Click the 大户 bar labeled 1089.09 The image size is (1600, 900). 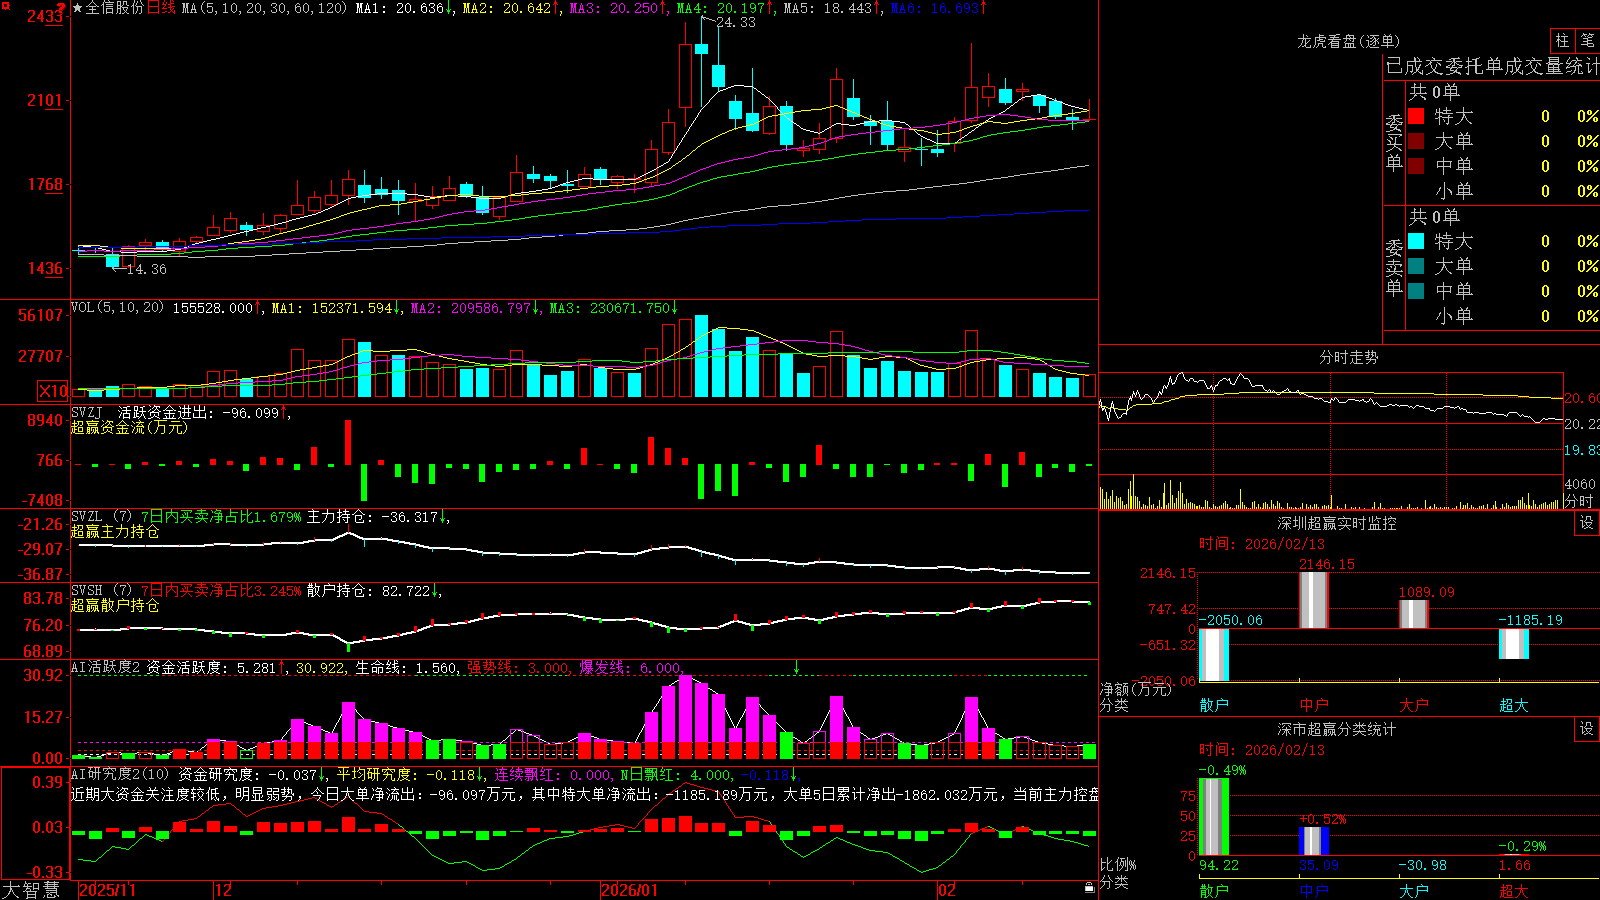tap(1413, 614)
